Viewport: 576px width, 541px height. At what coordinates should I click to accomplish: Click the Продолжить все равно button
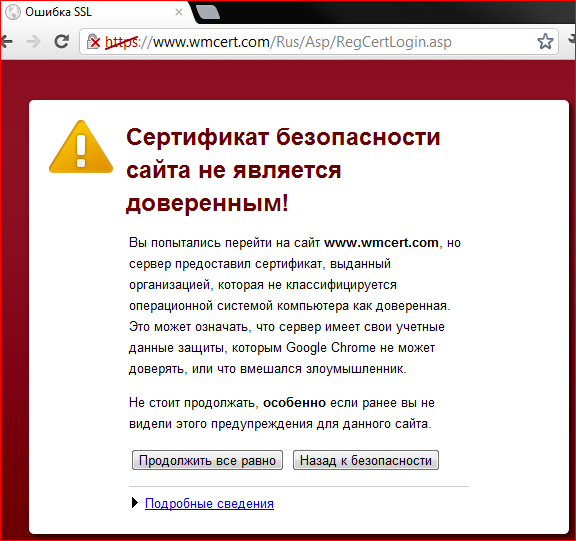207,460
